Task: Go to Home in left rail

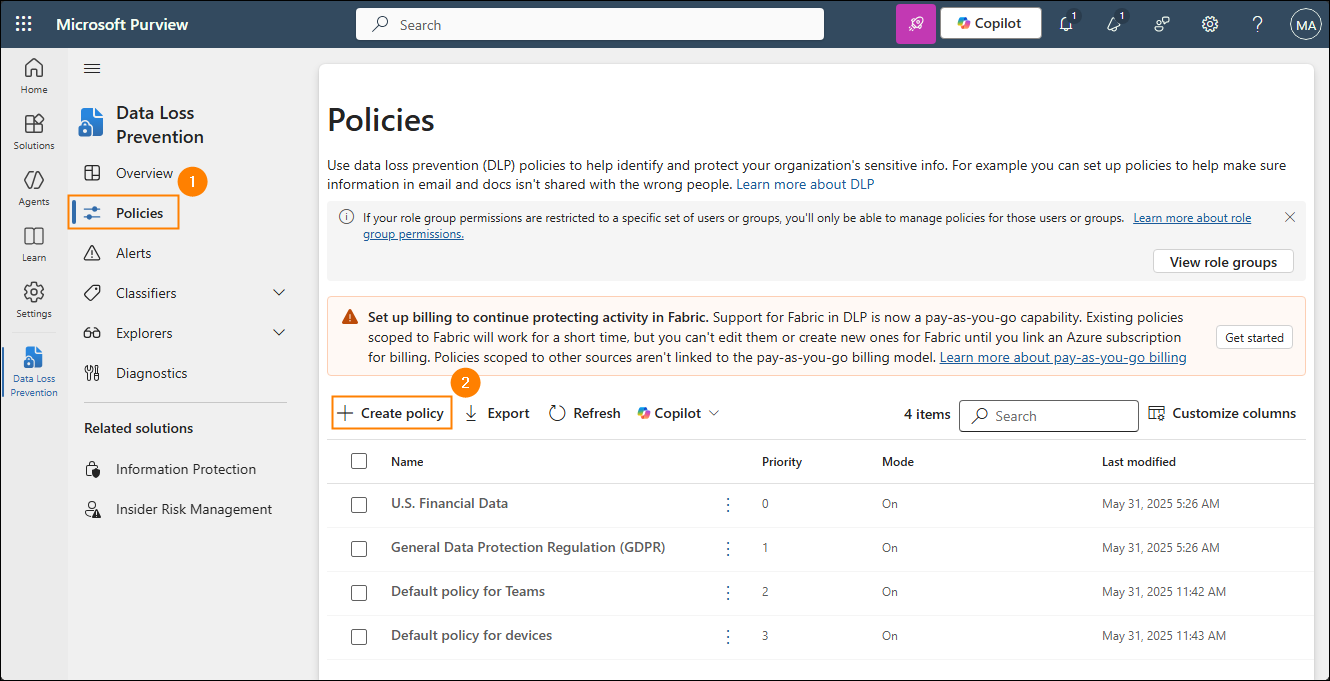Action: pos(34,76)
